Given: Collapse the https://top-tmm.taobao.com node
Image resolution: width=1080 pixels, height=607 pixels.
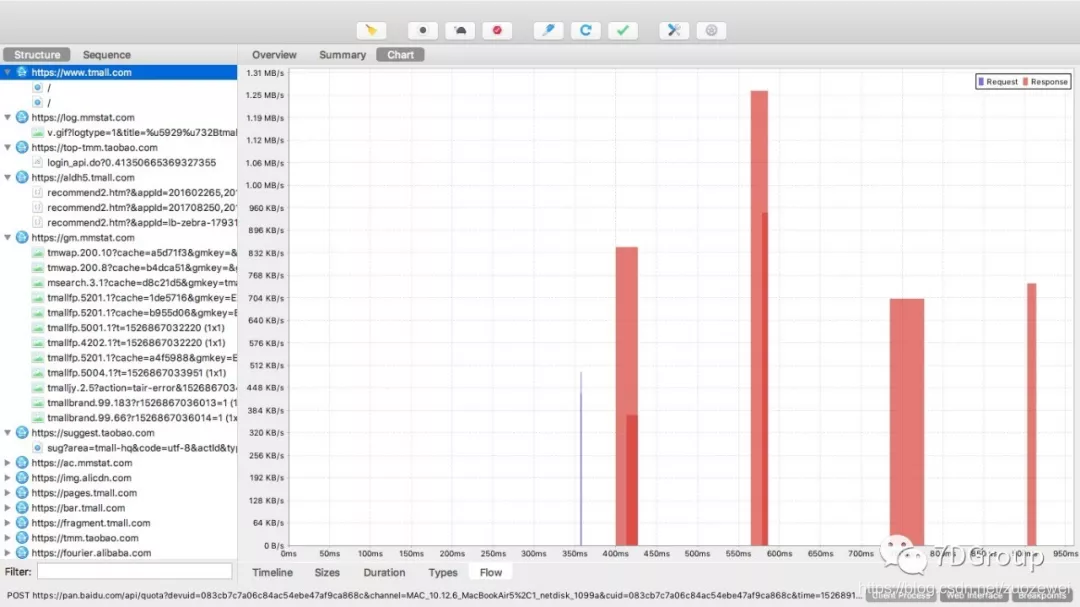Looking at the screenshot, I should click(x=8, y=147).
